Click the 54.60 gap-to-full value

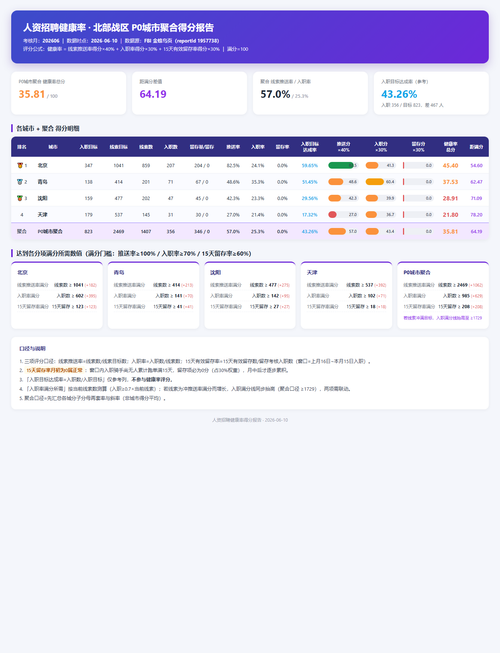[x=476, y=165]
